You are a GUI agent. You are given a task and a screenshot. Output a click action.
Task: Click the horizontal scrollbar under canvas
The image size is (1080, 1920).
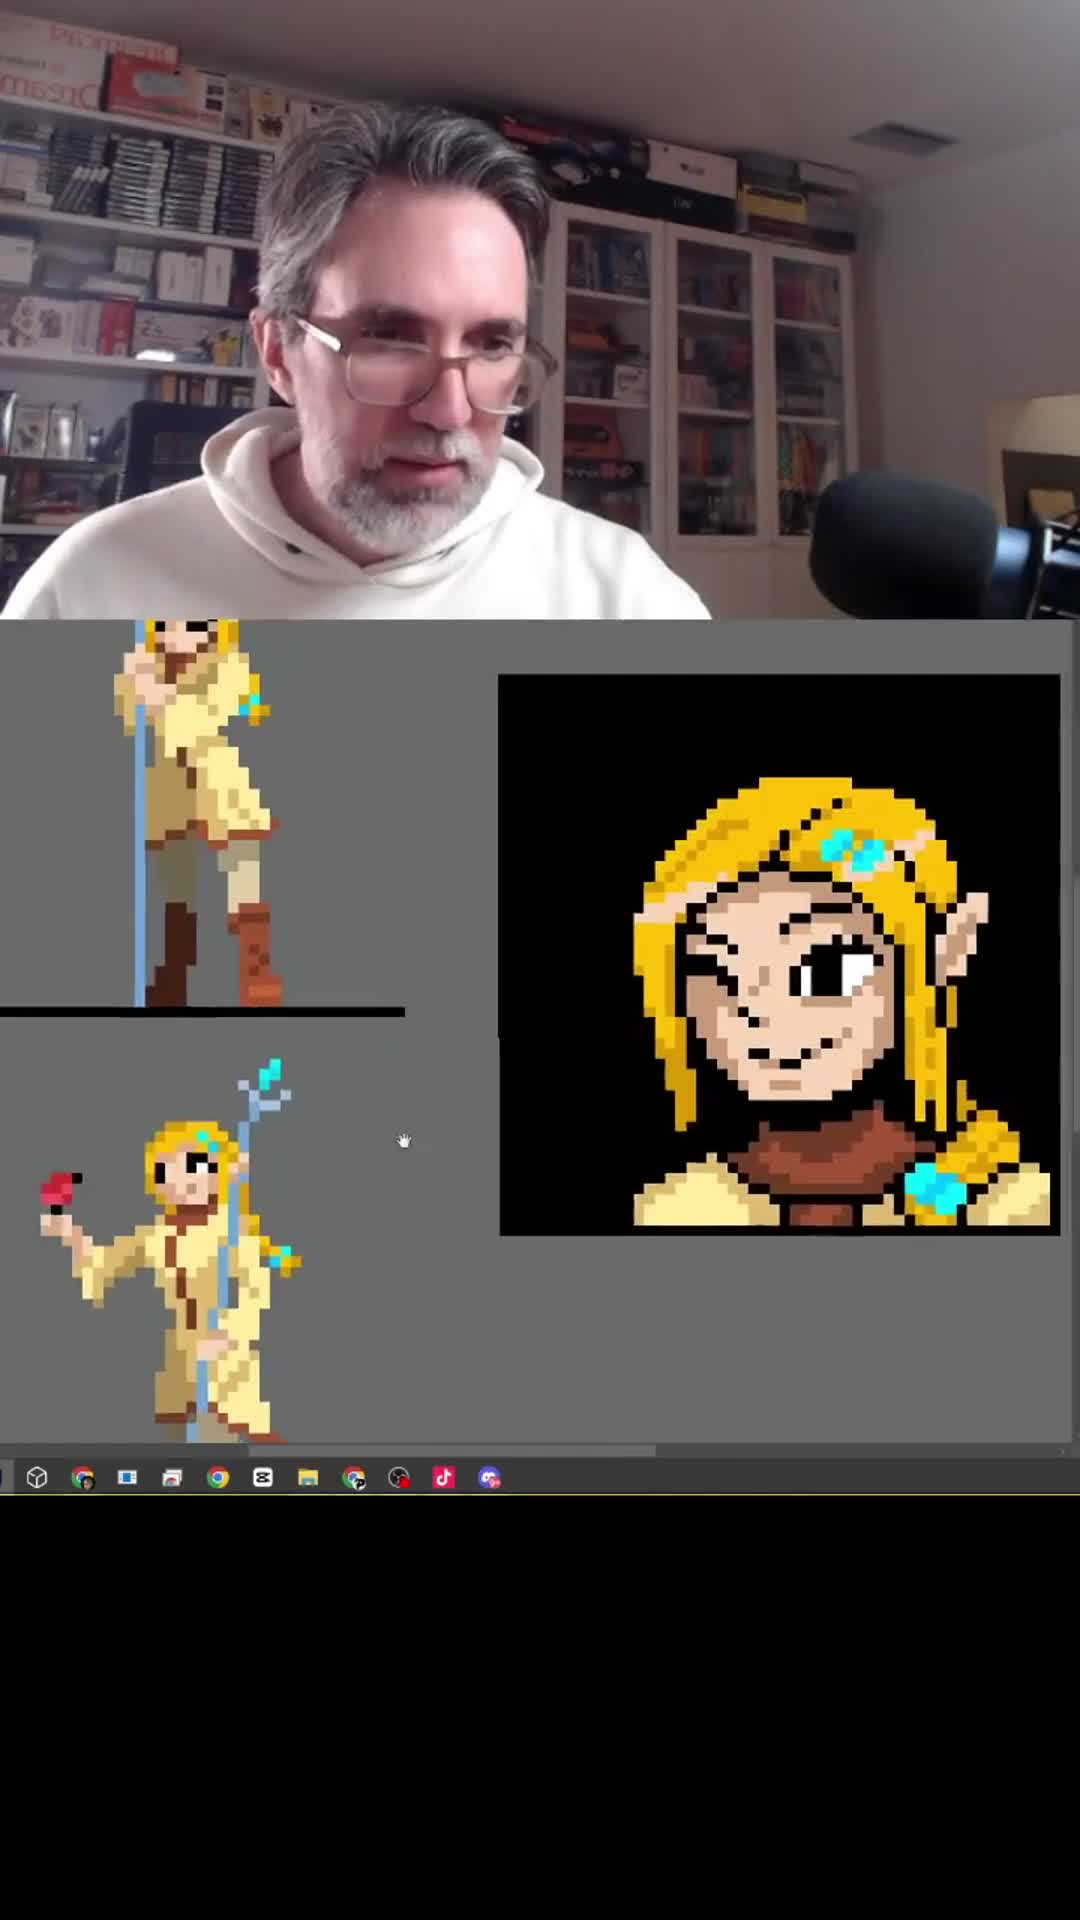click(452, 1450)
